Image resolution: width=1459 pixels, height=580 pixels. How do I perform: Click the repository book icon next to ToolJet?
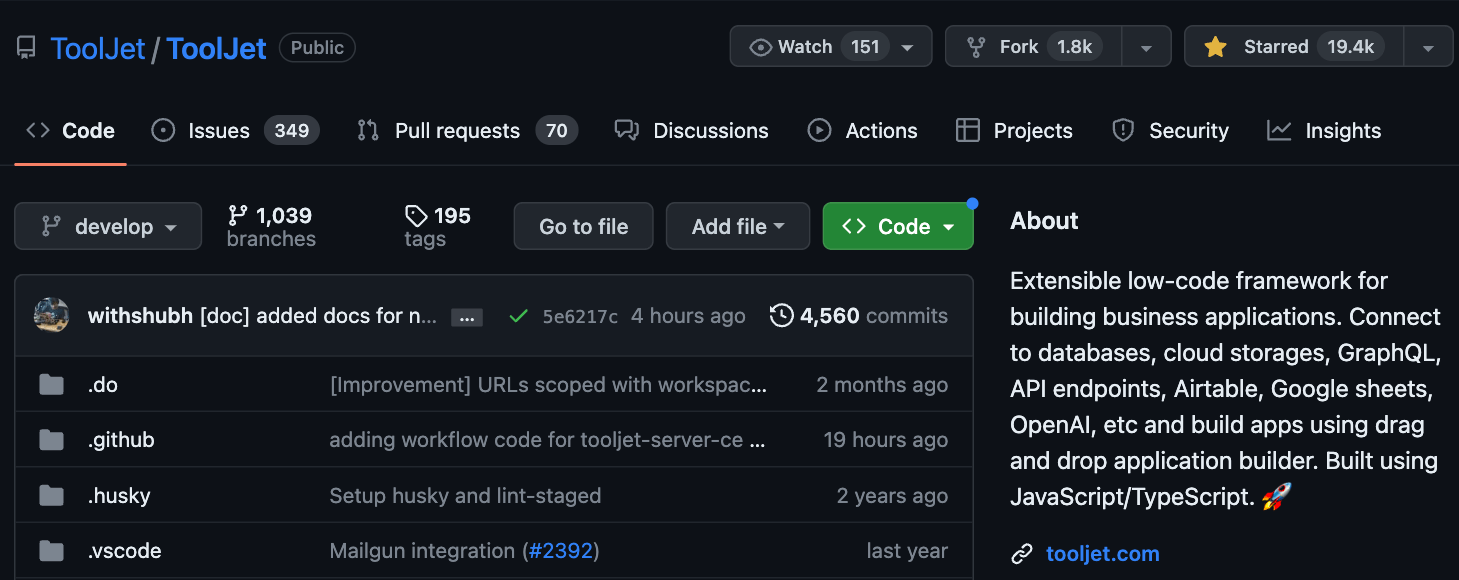tap(25, 46)
